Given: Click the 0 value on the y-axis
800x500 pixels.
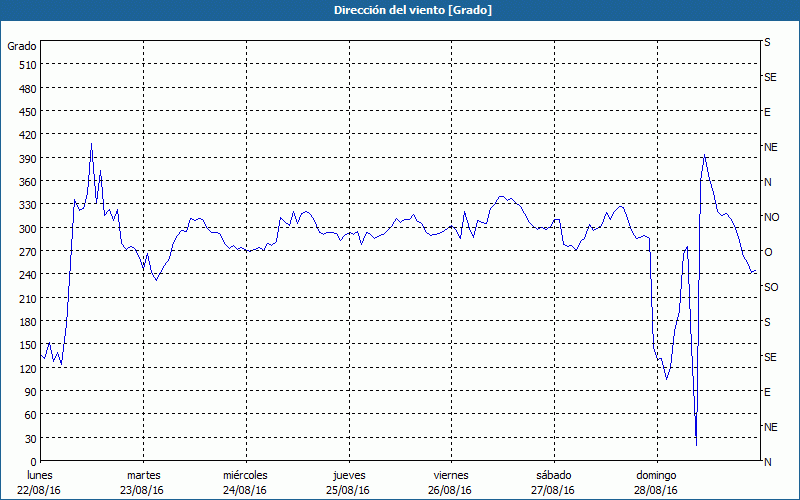Looking at the screenshot, I should 33,462.
